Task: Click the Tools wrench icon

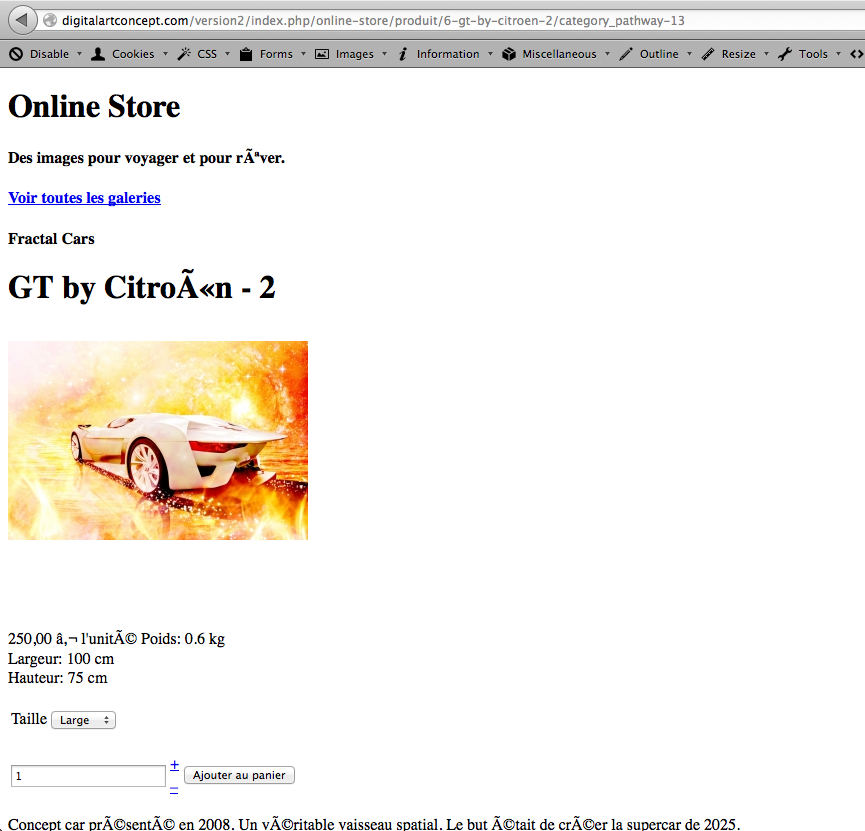Action: 785,54
